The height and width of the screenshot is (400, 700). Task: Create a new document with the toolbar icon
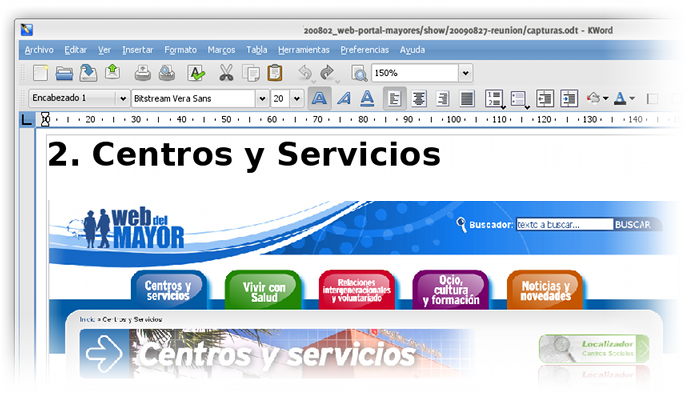tap(40, 73)
